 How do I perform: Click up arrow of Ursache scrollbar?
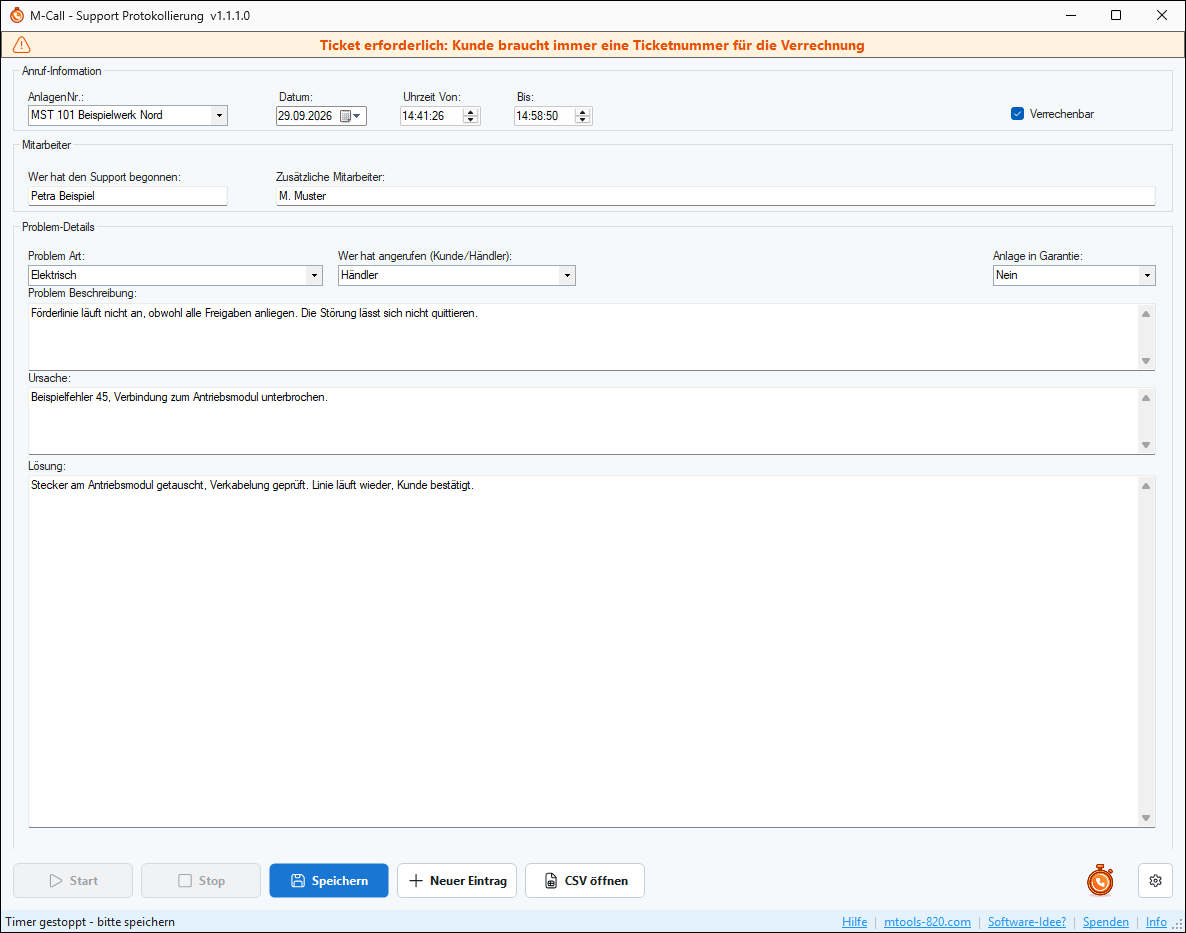[1146, 398]
